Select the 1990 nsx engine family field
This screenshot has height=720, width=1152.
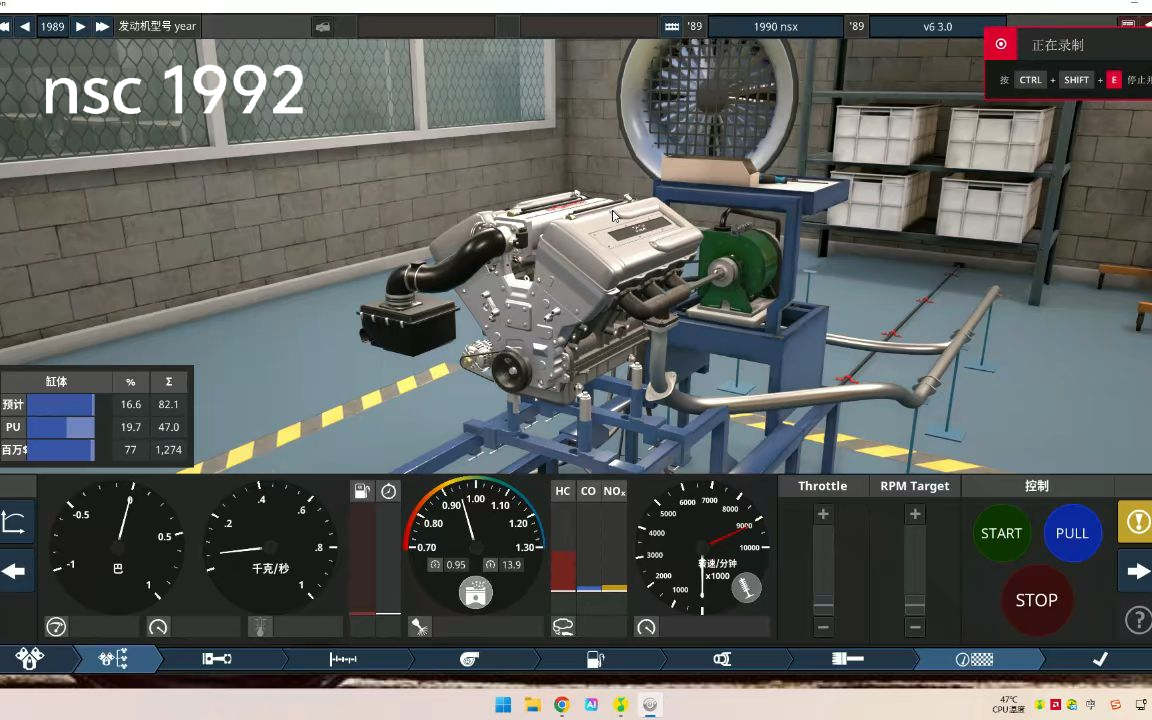point(776,26)
